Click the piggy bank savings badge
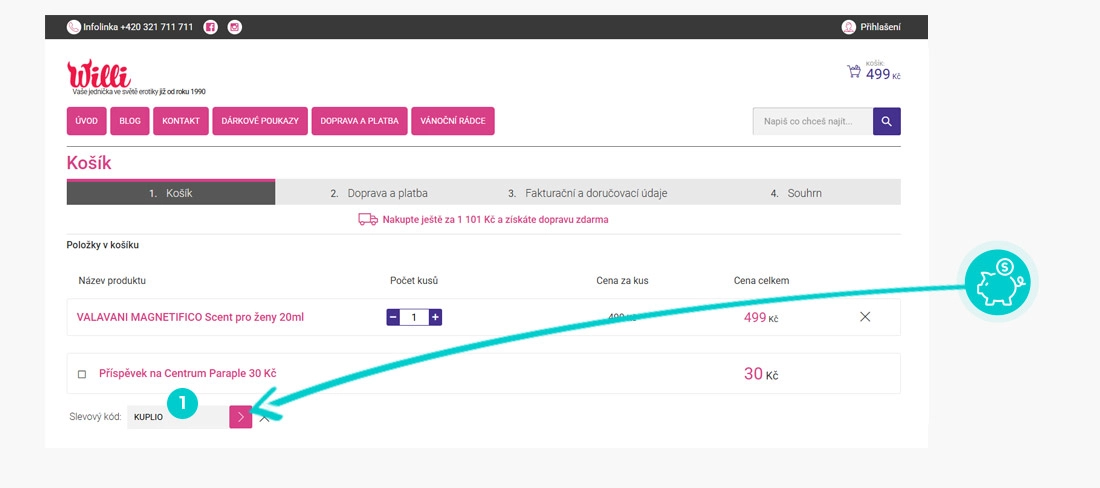Viewport: 1100px width, 488px height. point(998,283)
